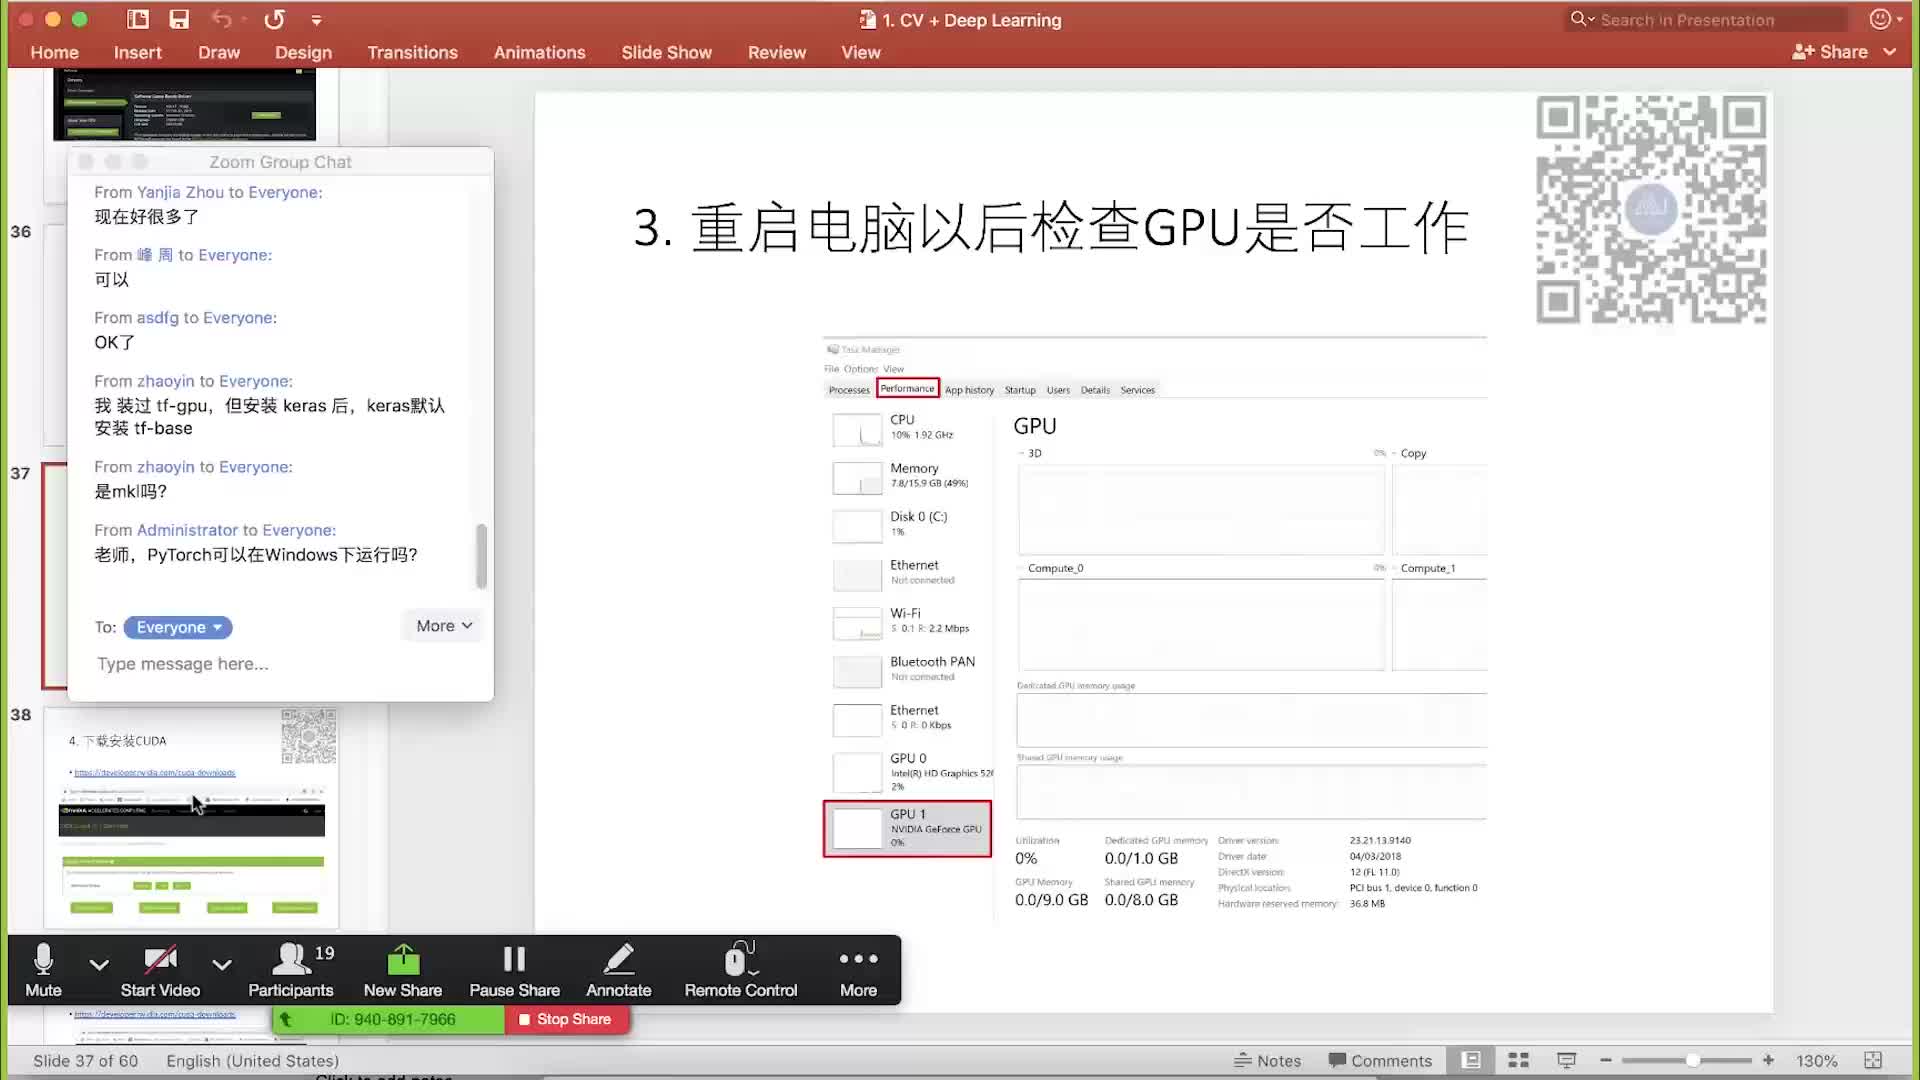The height and width of the screenshot is (1080, 1920).
Task: Open the Slide Show ribbon tab
Action: point(666,52)
